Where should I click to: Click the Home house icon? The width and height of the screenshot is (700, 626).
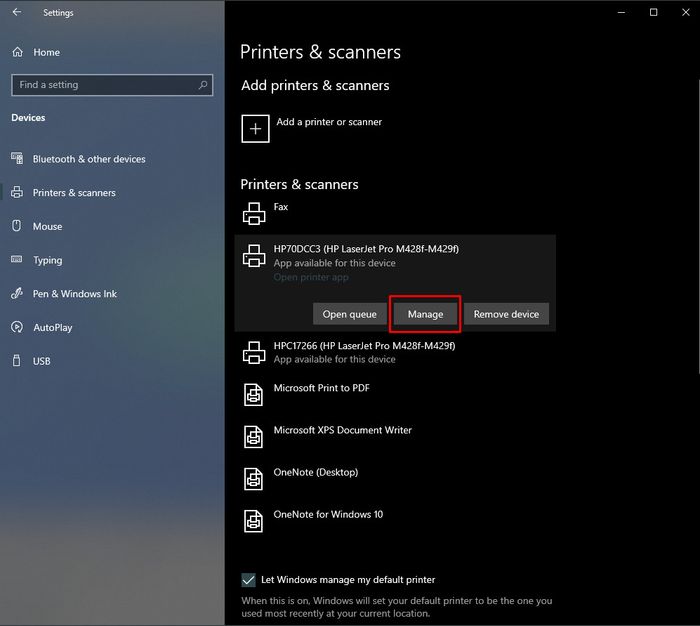pos(17,52)
